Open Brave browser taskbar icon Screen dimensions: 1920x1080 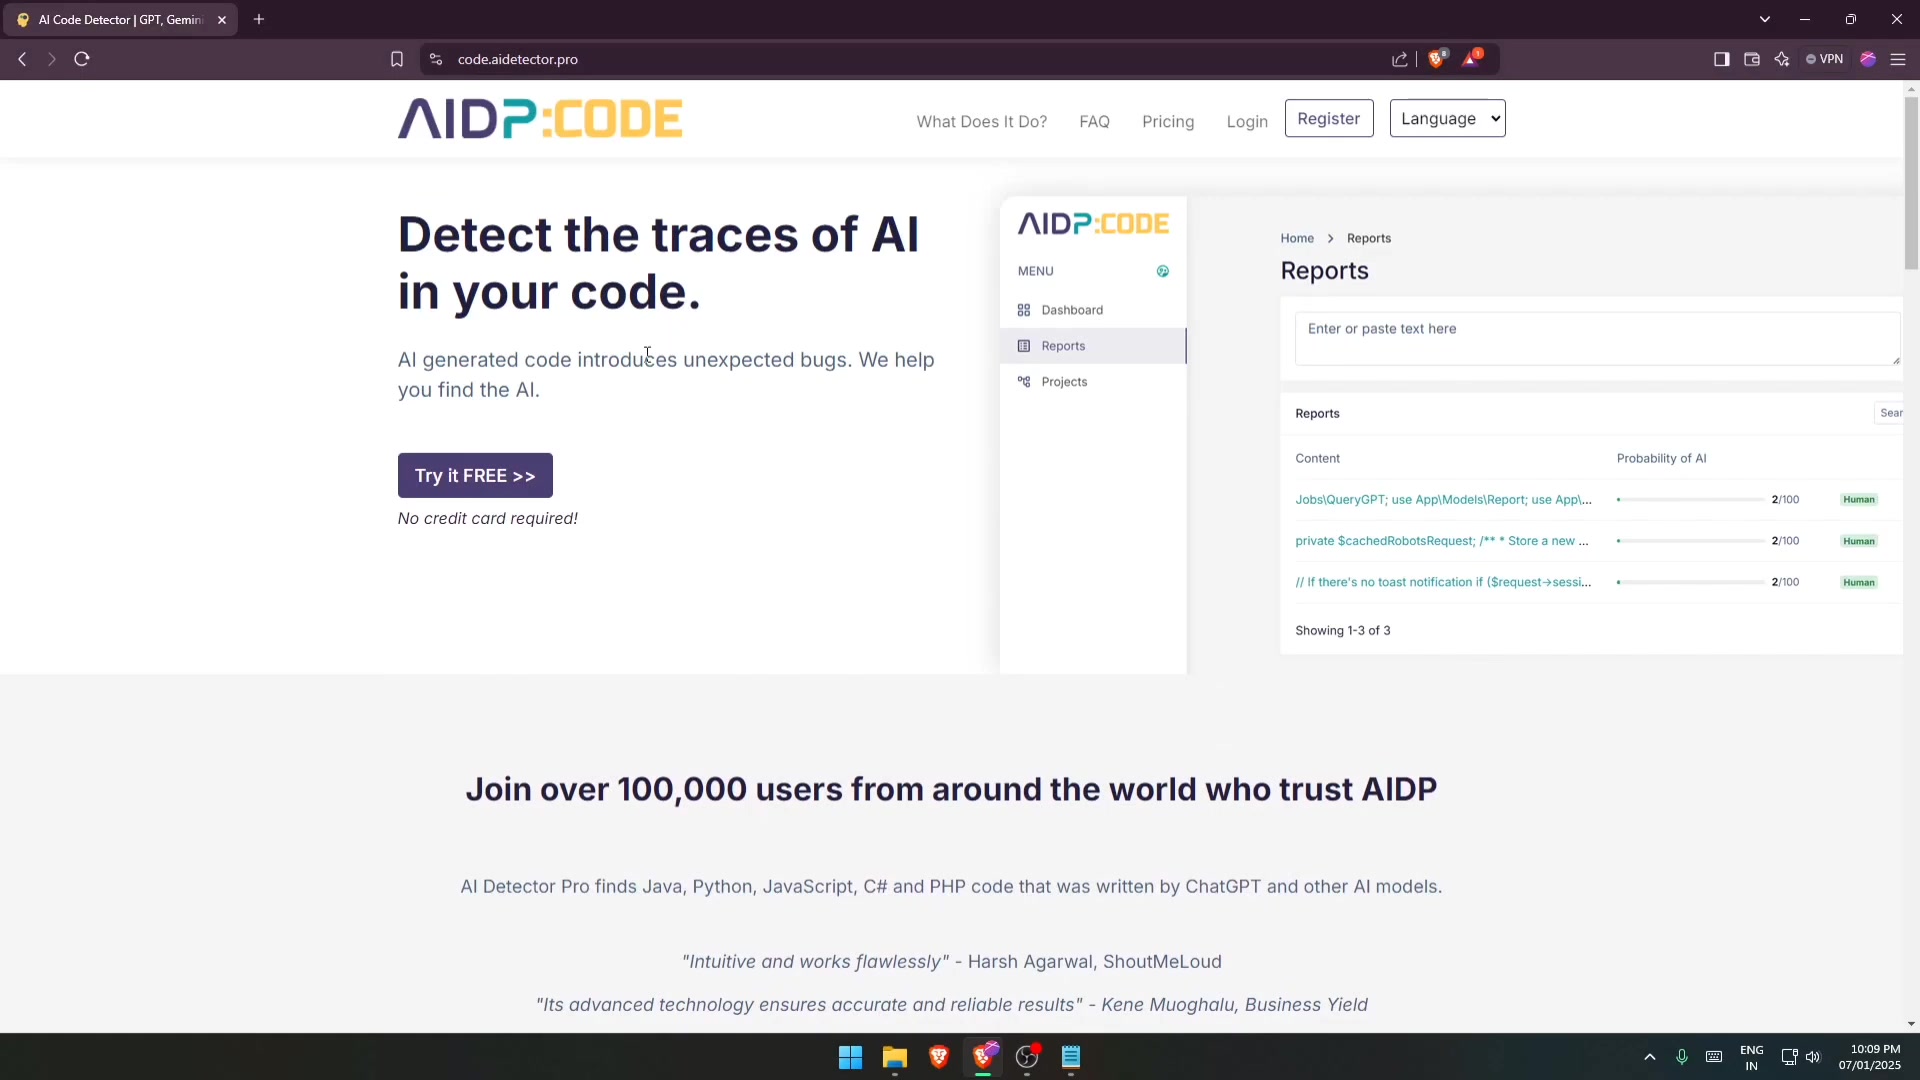point(938,1057)
